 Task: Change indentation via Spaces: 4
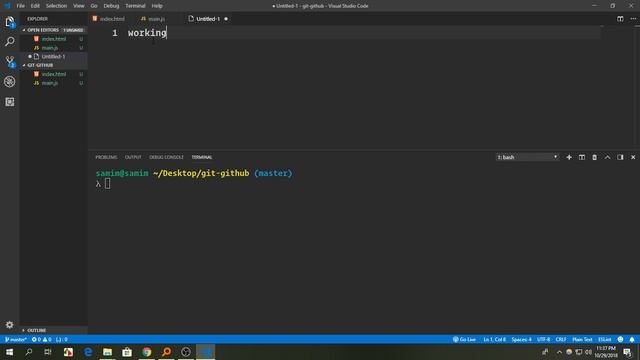pyautogui.click(x=521, y=340)
